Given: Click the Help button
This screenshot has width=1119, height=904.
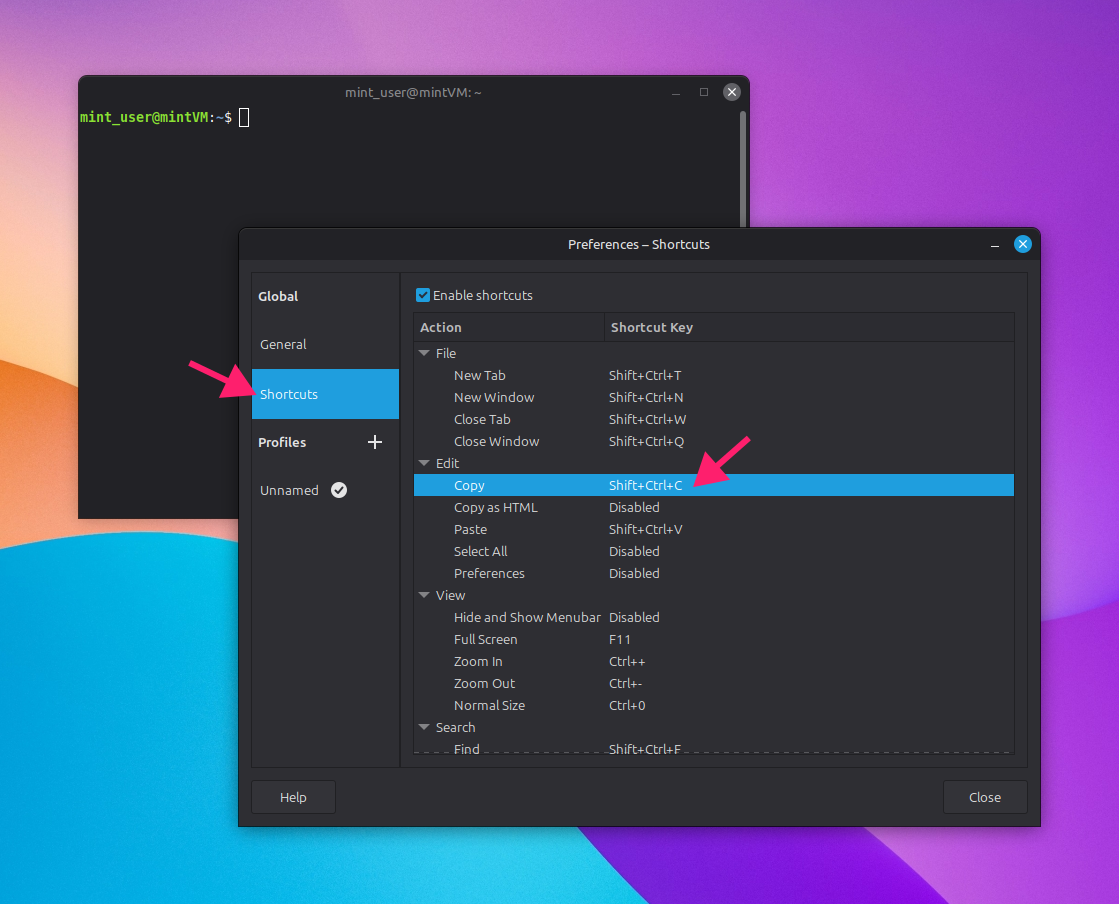Looking at the screenshot, I should [293, 797].
